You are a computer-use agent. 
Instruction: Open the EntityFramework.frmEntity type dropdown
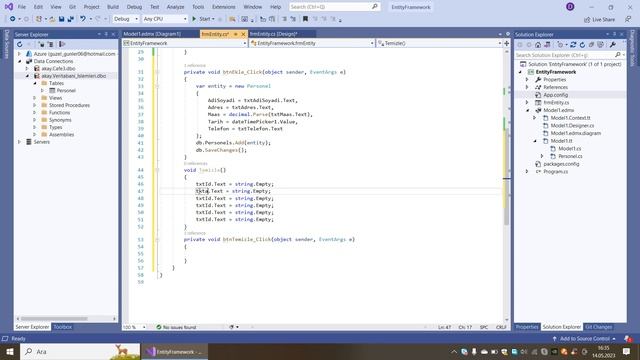312,43
